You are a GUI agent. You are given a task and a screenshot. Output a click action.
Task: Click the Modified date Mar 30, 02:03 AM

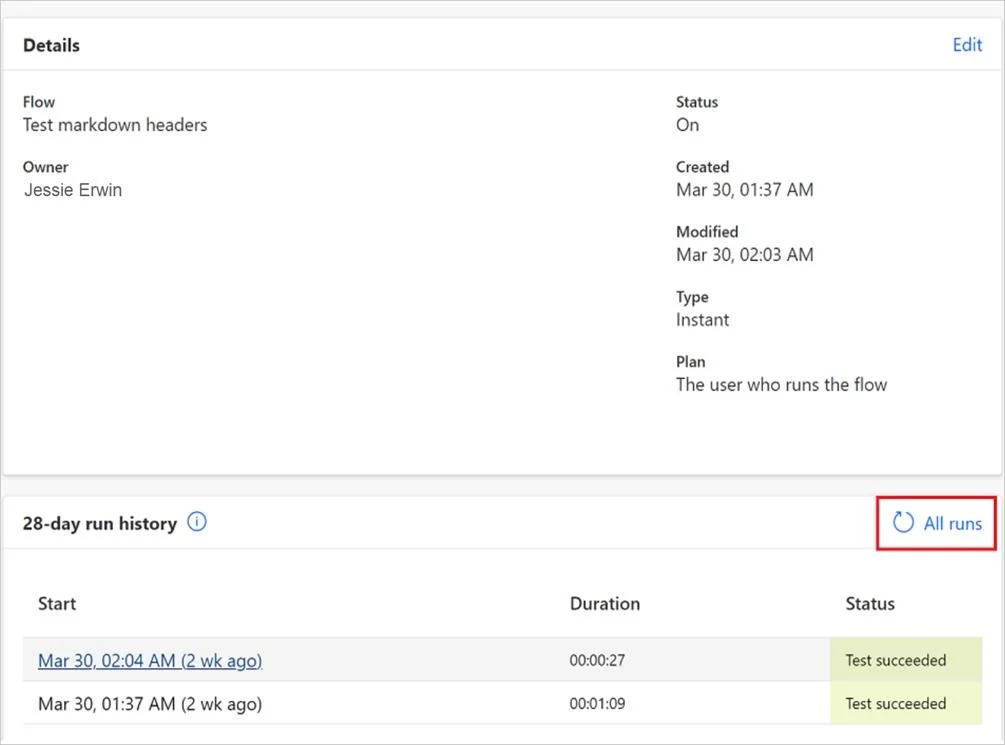point(745,255)
